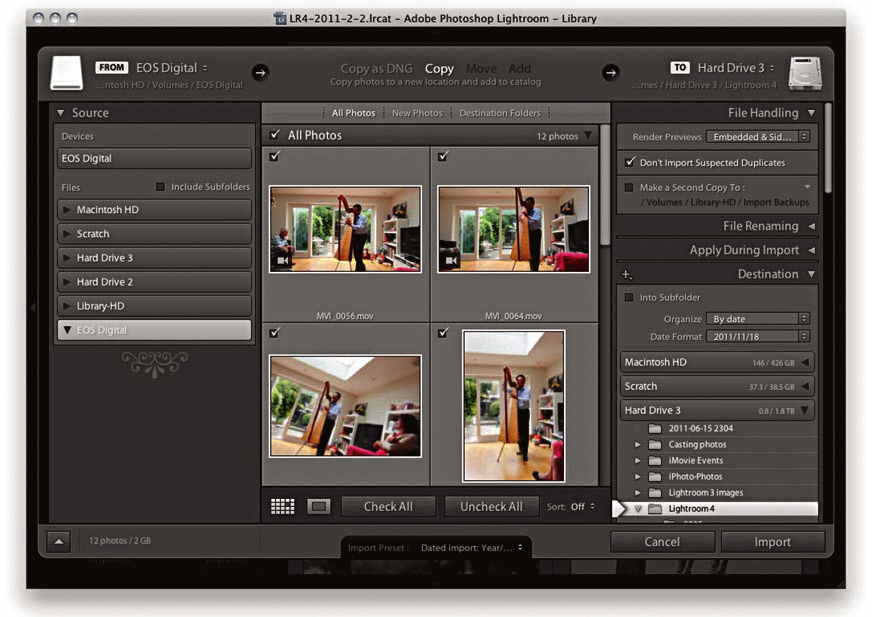
Task: Expand the Apply During Import panel
Action: pos(812,250)
